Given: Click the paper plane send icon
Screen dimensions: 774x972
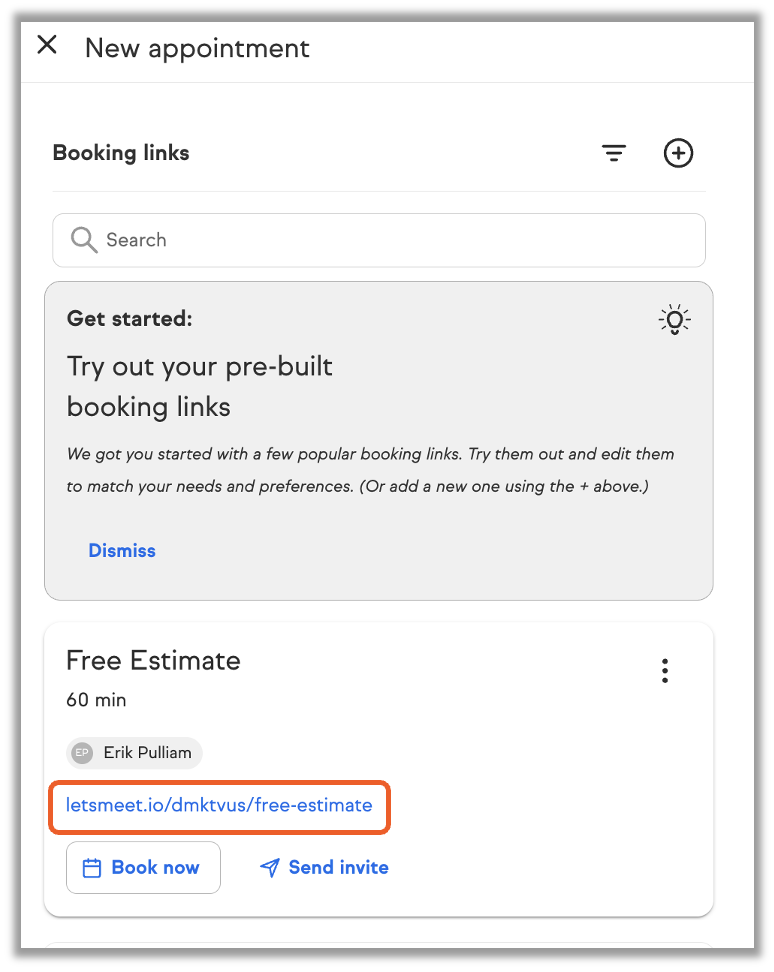Looking at the screenshot, I should (x=269, y=868).
